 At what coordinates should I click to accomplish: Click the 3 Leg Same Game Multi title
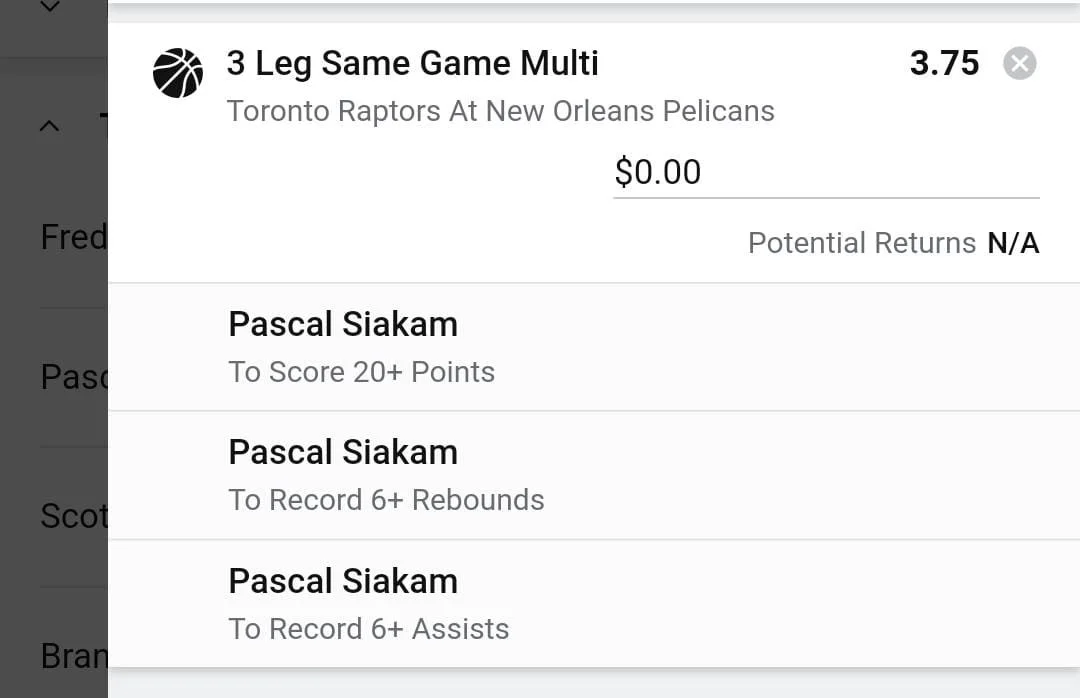coord(412,64)
